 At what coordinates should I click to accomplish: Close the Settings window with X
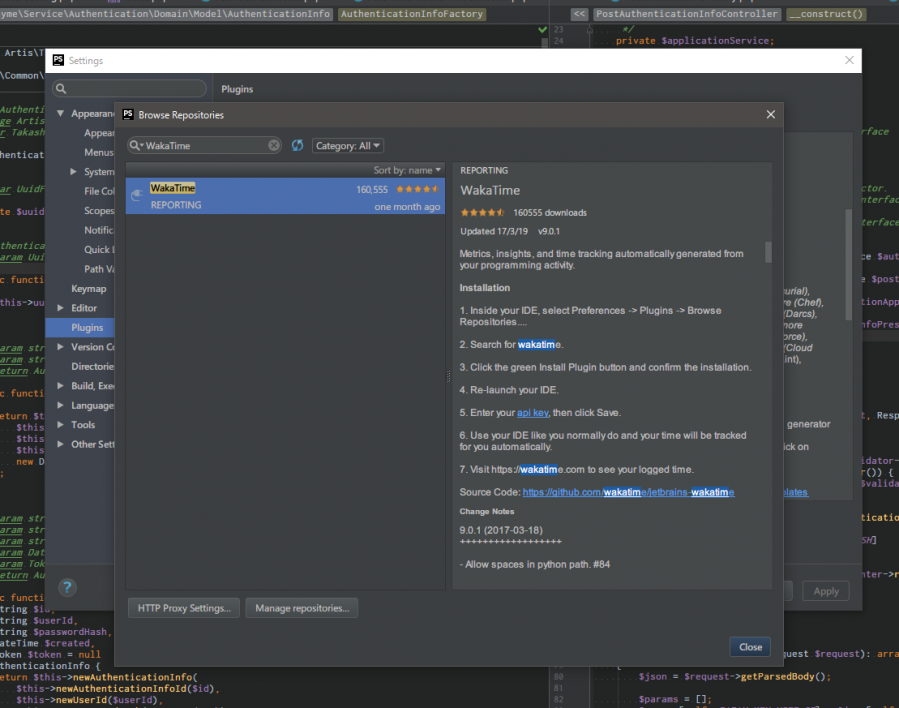pyautogui.click(x=849, y=60)
